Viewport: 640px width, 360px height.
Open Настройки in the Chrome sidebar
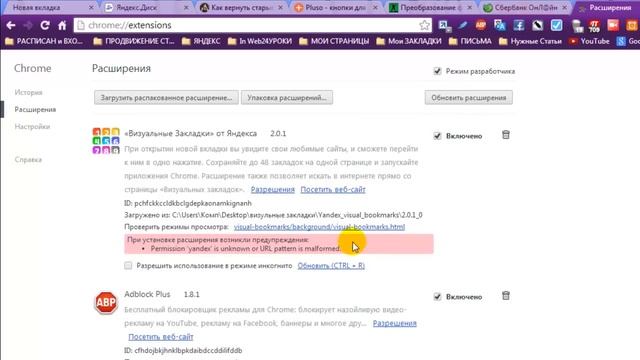pyautogui.click(x=32, y=127)
